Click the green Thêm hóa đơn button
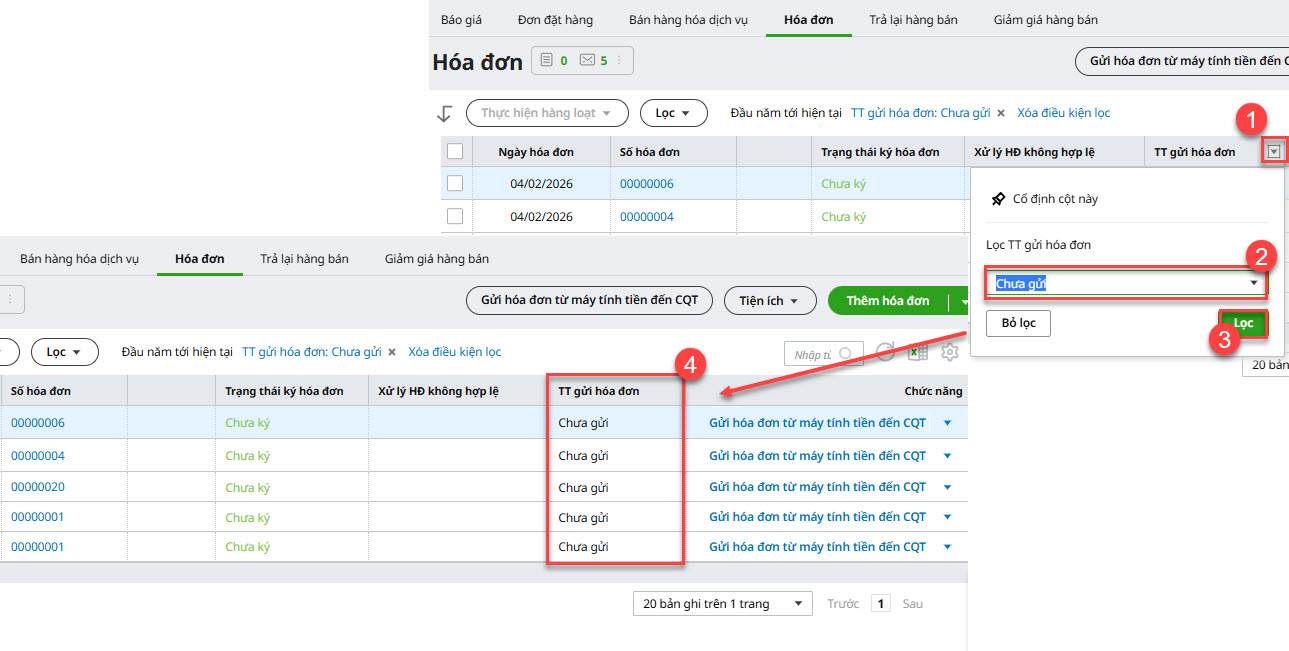This screenshot has height=651, width=1289. click(x=888, y=301)
